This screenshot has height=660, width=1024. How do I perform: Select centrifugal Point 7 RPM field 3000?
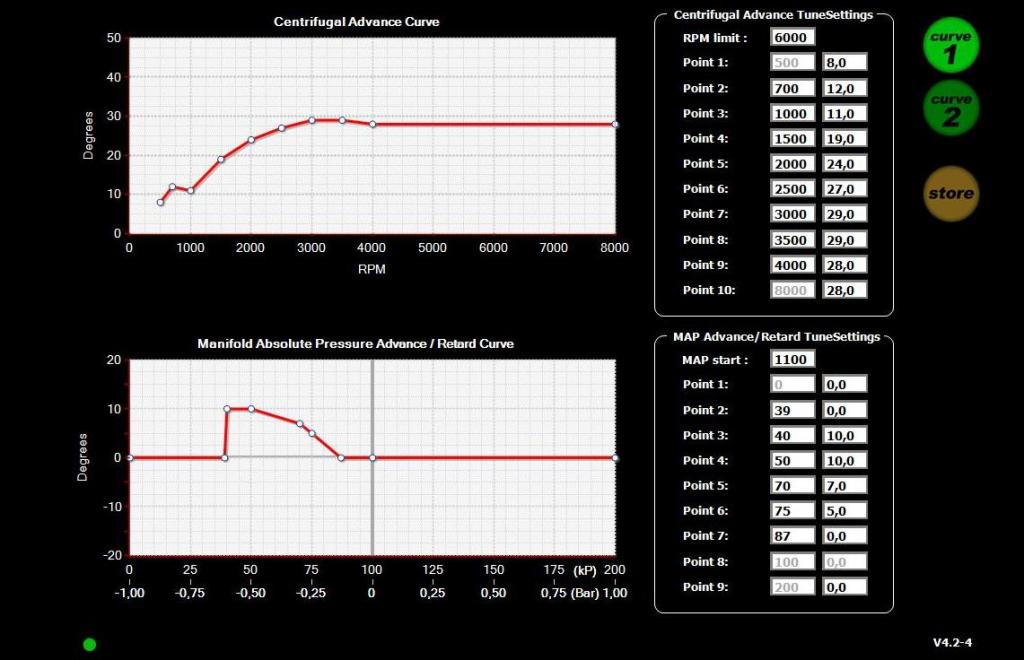point(794,215)
